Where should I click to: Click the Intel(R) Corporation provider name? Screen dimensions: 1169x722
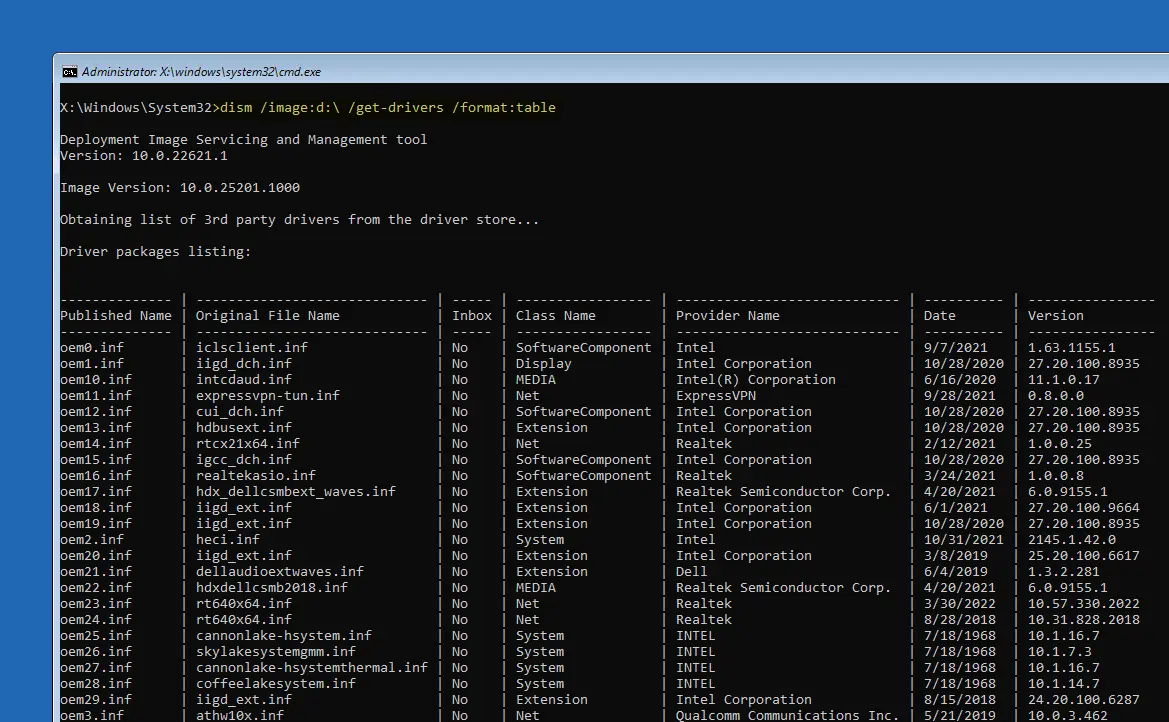(x=755, y=380)
